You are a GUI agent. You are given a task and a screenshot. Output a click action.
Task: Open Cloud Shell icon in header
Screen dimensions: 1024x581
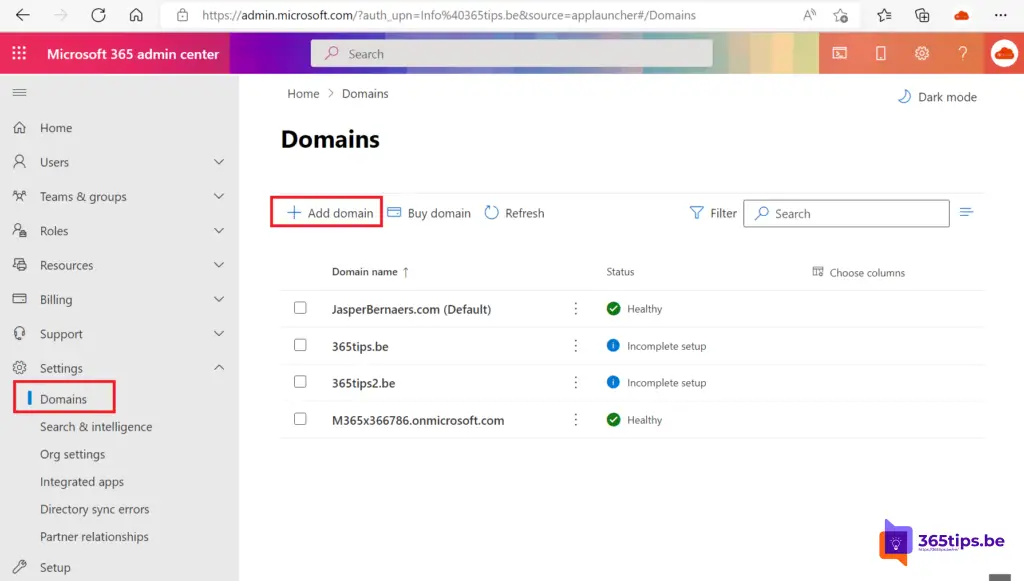coord(840,54)
